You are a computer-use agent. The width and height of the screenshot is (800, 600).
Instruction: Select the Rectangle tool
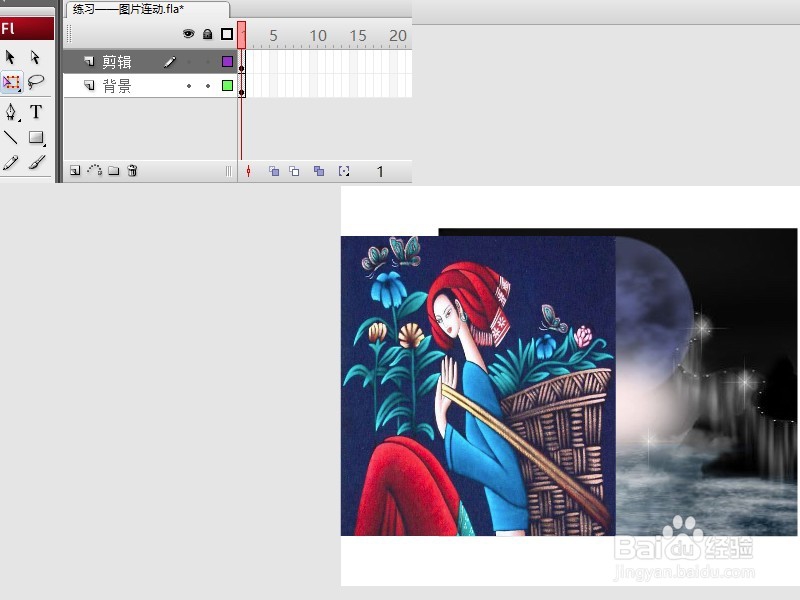(x=36, y=137)
